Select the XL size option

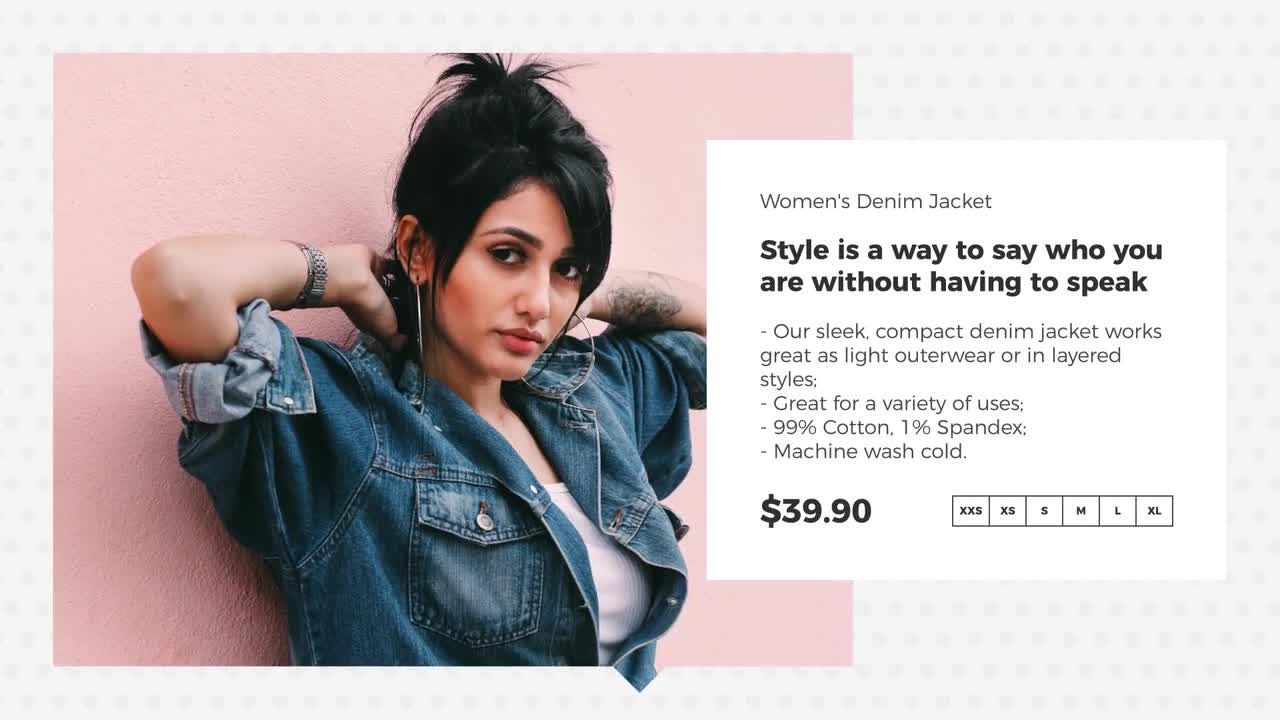click(x=1154, y=510)
